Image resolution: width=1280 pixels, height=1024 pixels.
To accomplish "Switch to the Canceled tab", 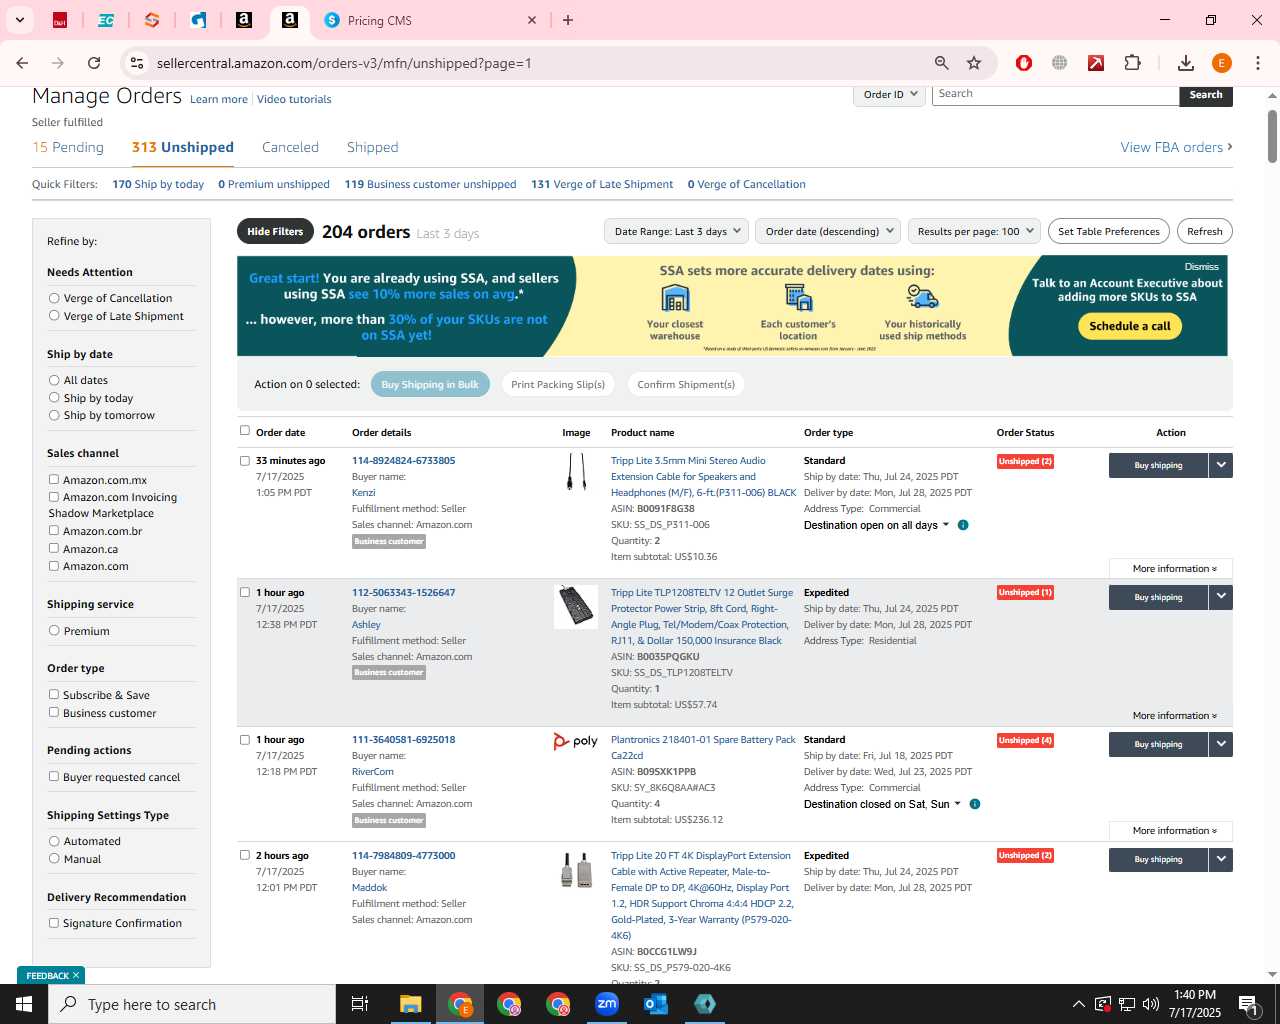I will click(290, 147).
